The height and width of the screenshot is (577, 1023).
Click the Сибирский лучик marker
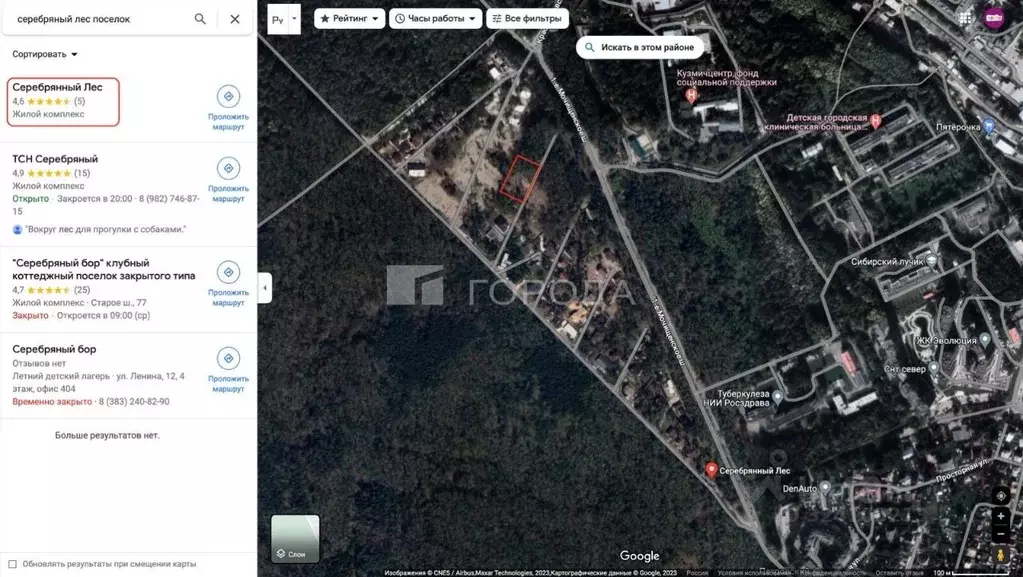click(x=932, y=260)
